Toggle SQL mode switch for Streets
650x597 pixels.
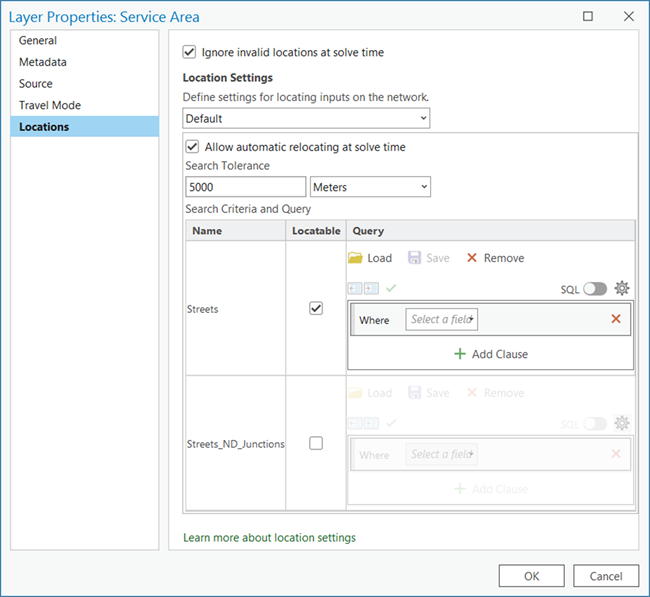coord(595,289)
